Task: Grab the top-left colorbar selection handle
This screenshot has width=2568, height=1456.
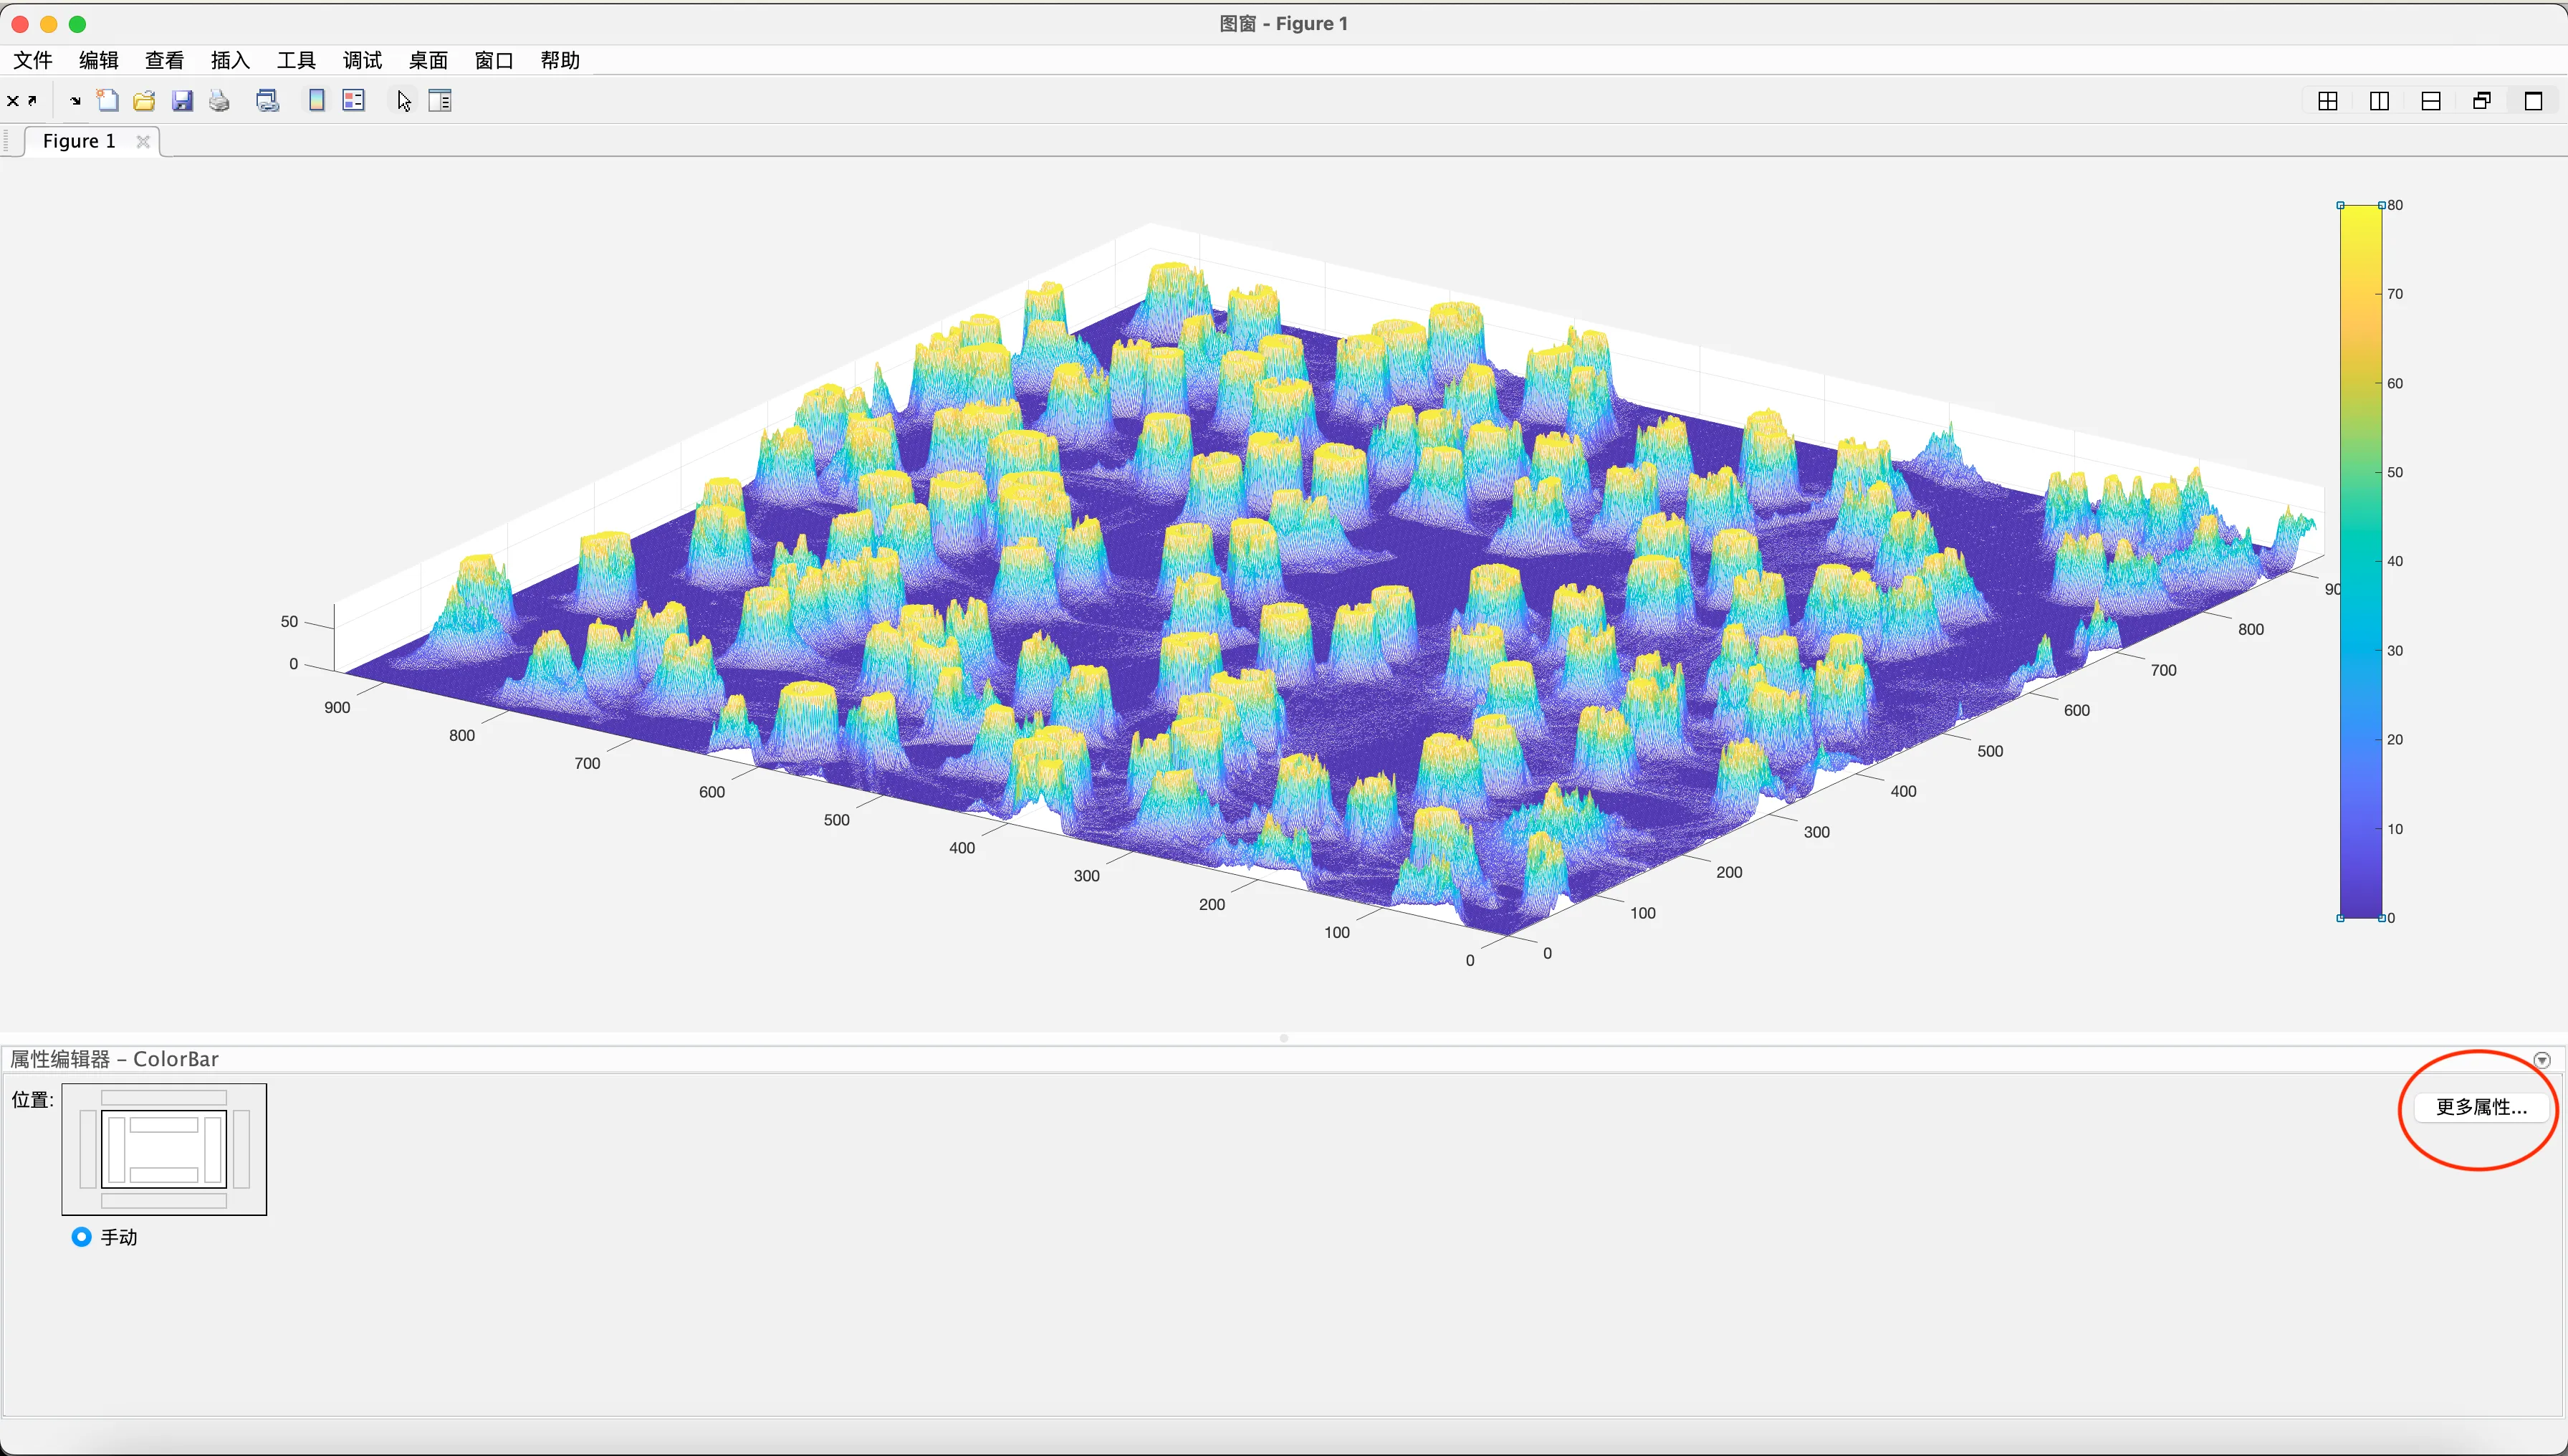Action: click(x=2341, y=205)
